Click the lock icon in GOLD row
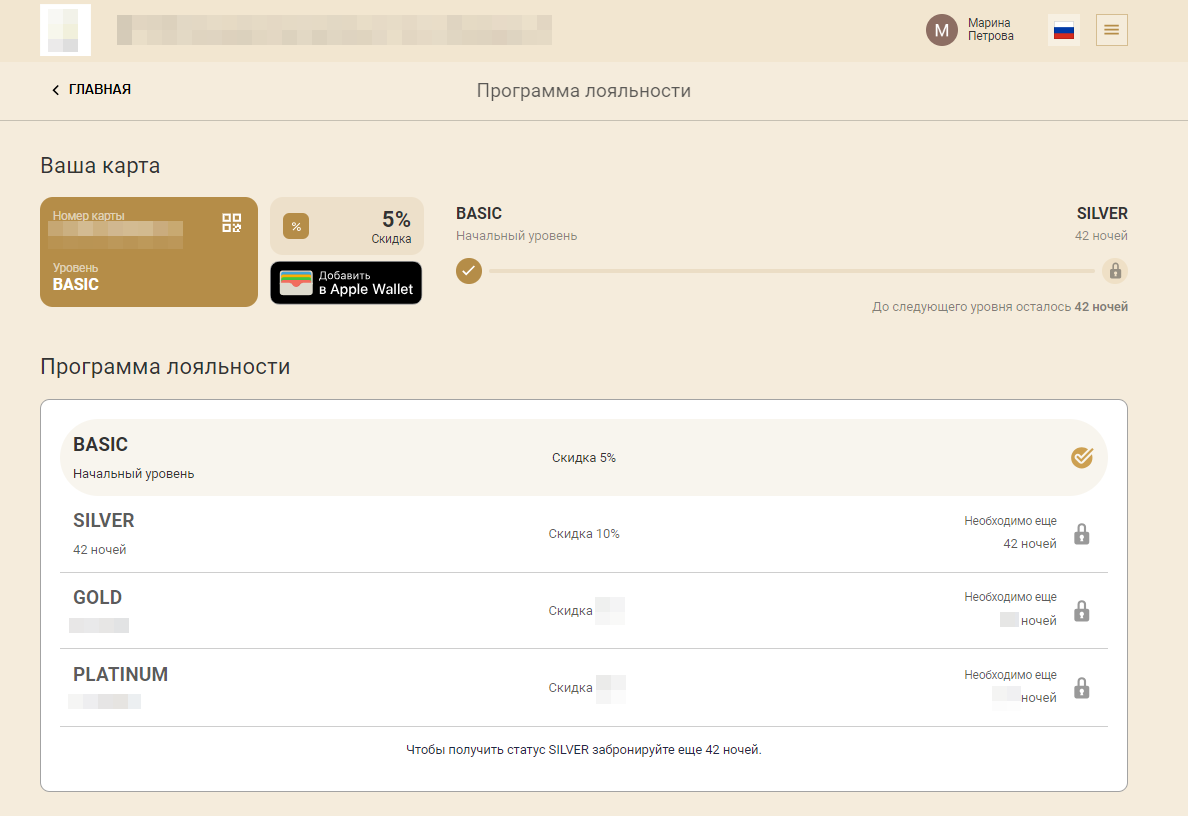This screenshot has height=816, width=1188. coord(1082,611)
